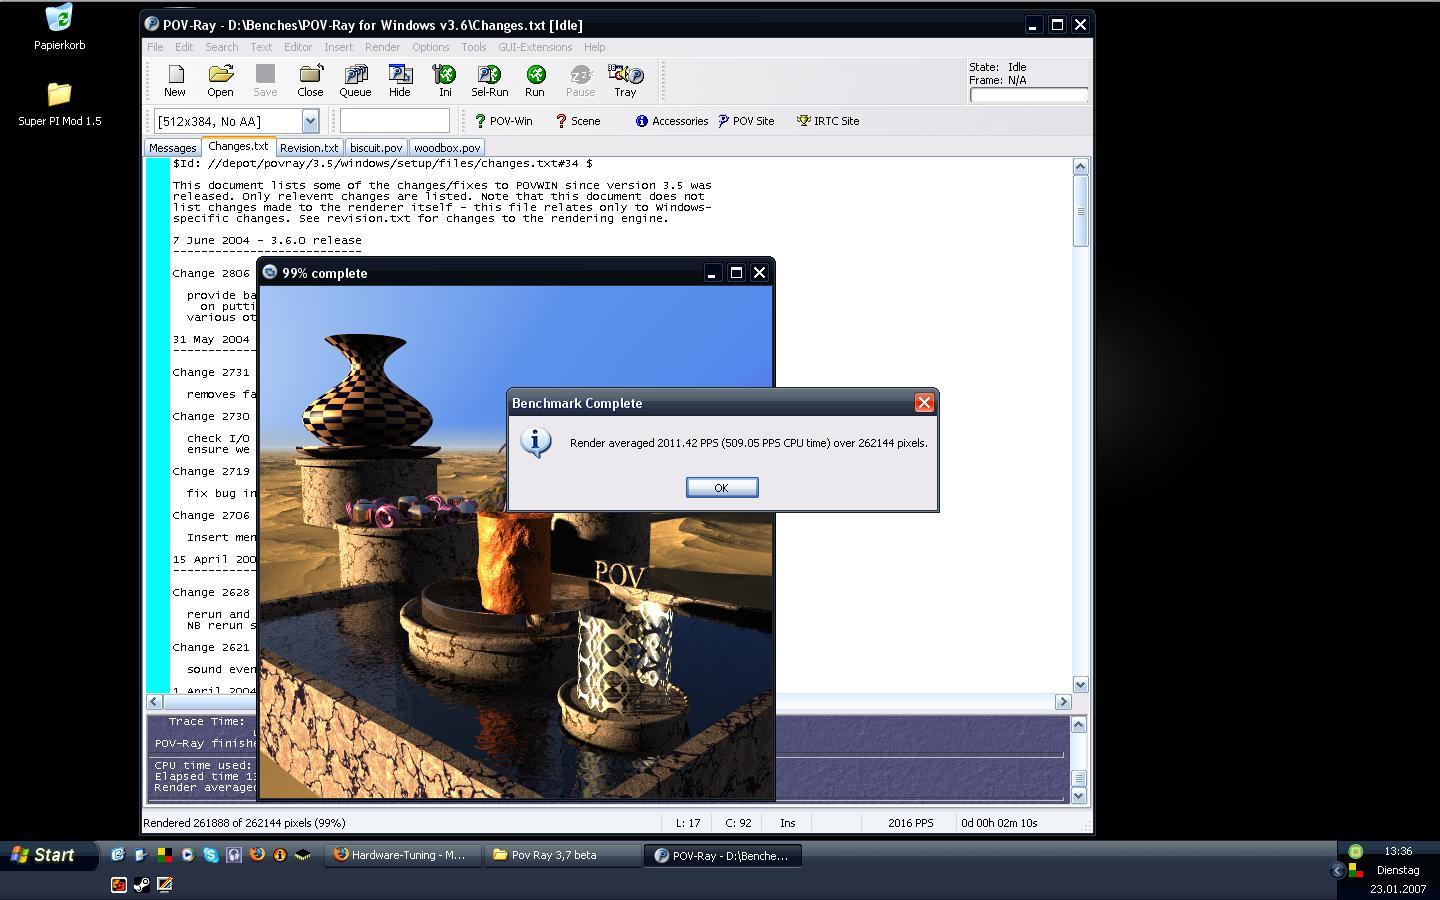The image size is (1440, 900).
Task: Open the Render menu
Action: 382,47
